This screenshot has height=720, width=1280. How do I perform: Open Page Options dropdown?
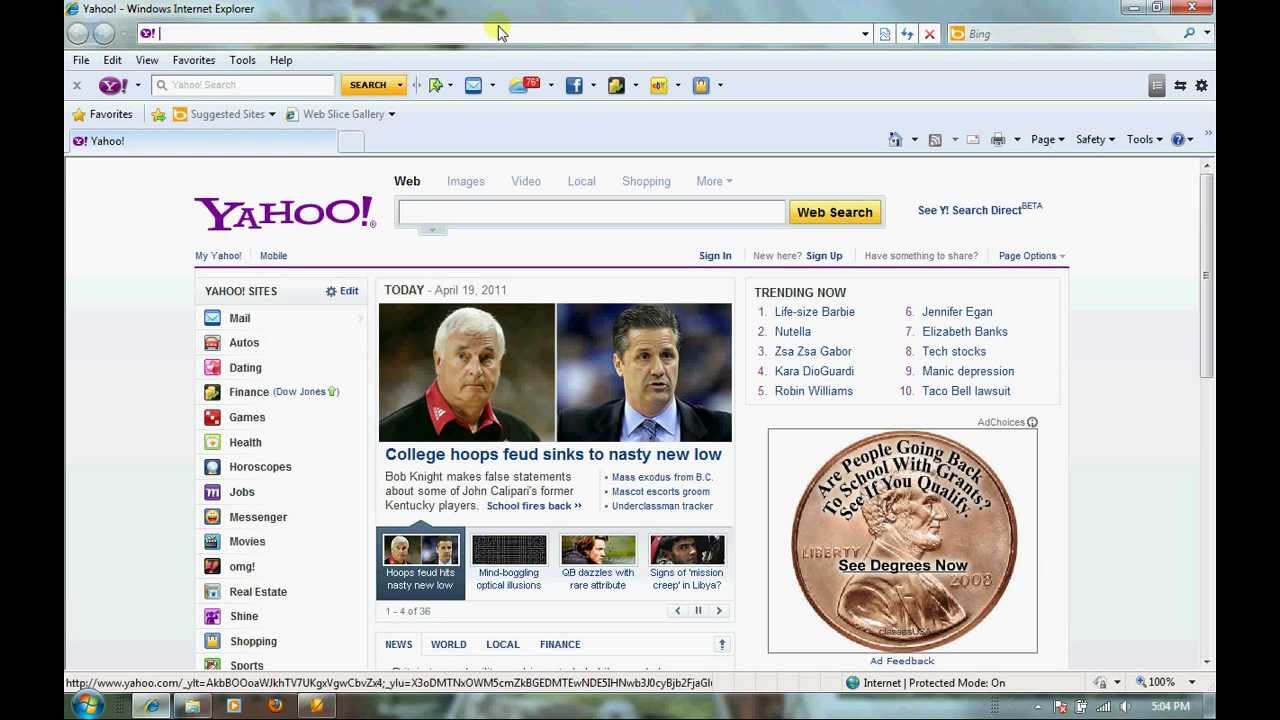pyautogui.click(x=1032, y=256)
